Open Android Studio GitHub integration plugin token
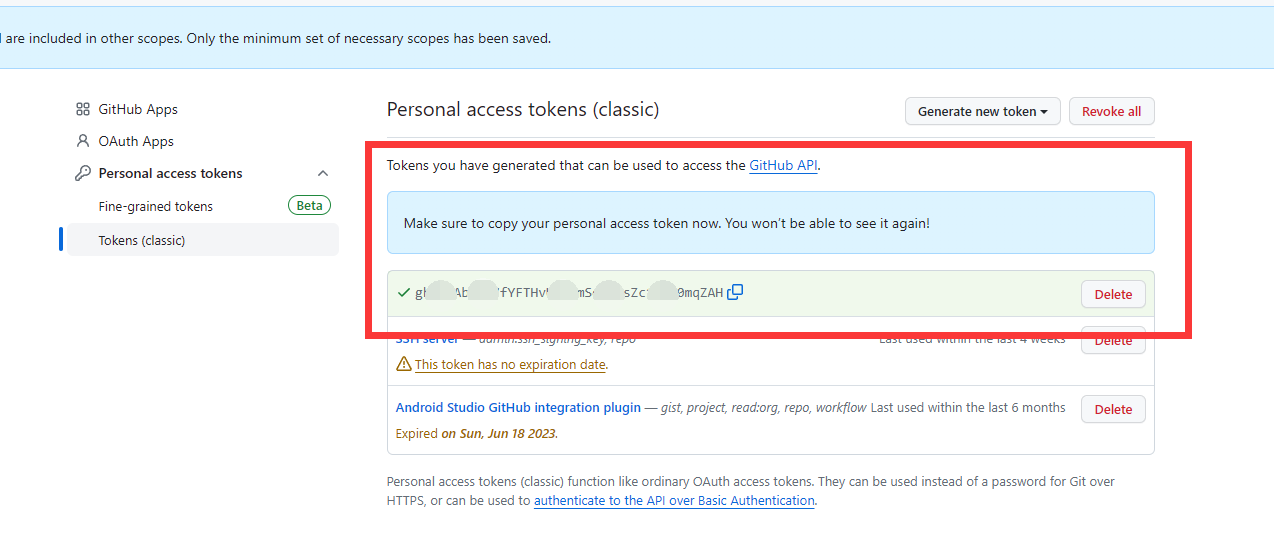 point(518,407)
